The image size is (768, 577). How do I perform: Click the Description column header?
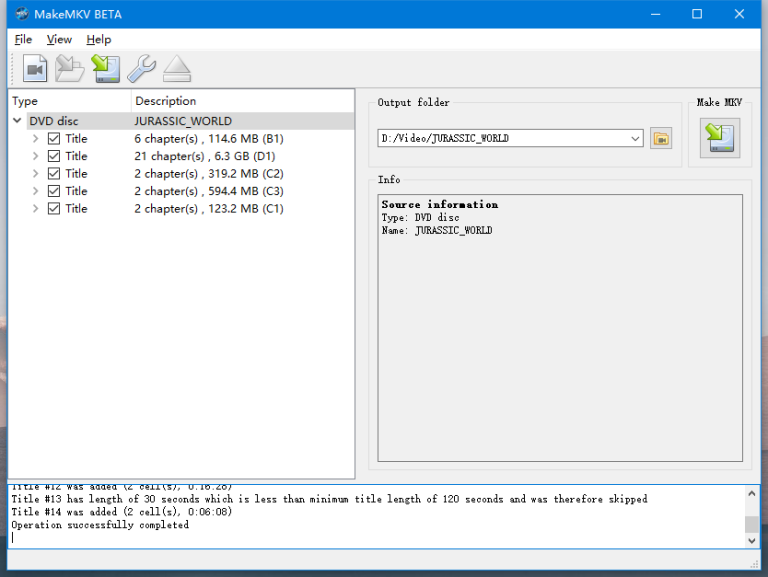coord(242,101)
